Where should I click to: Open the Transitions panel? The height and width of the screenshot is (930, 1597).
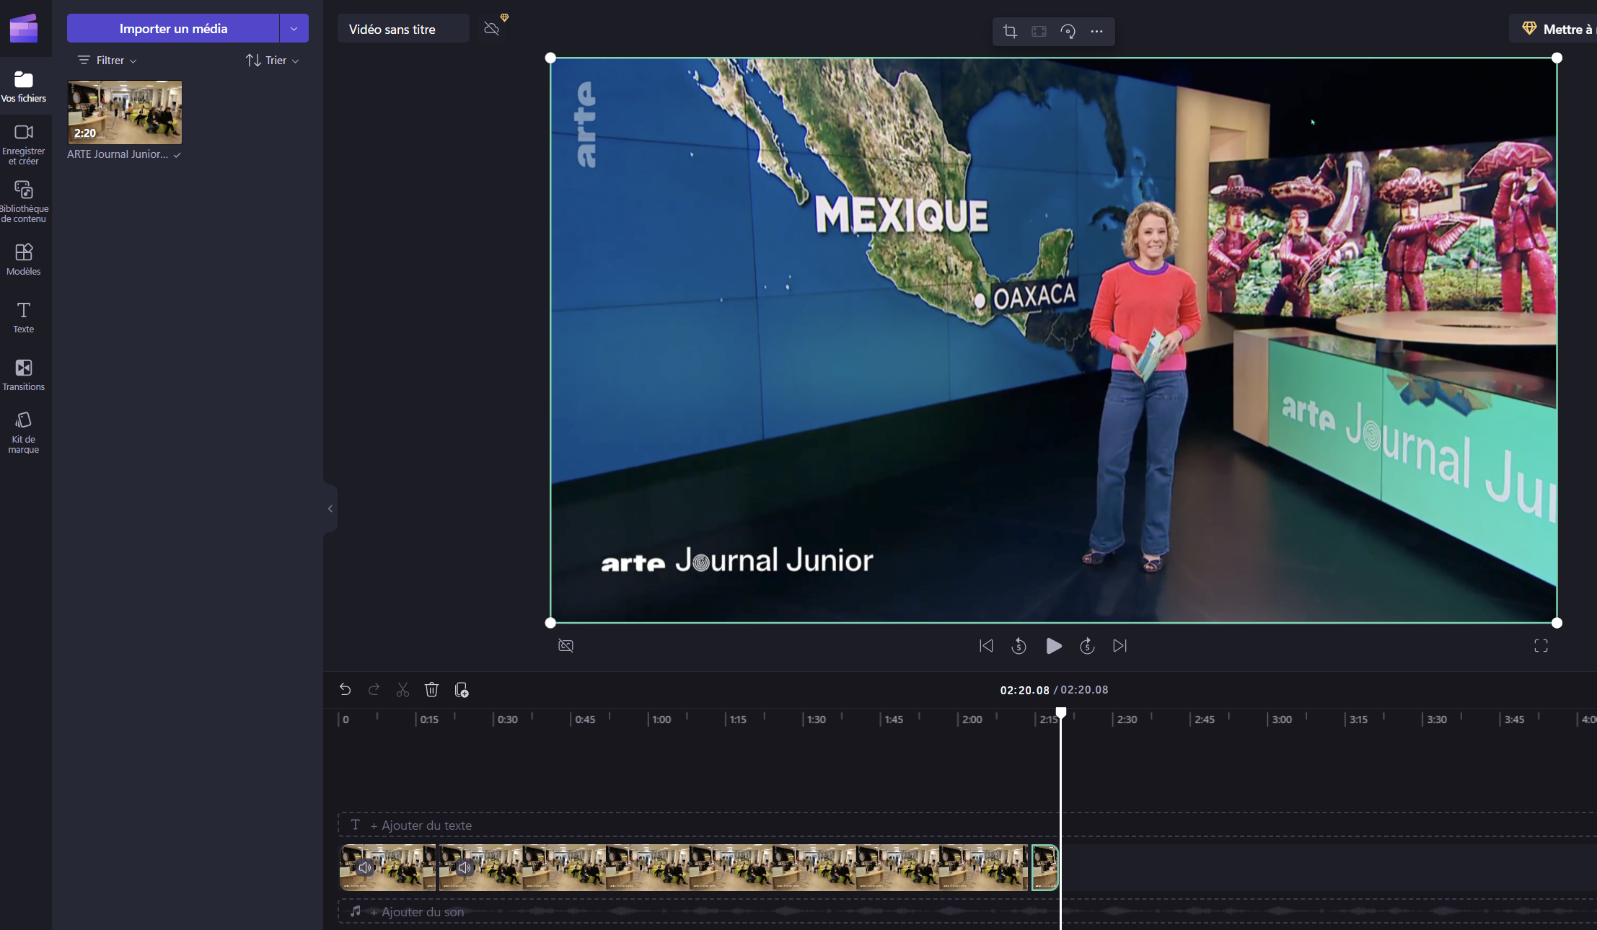[x=24, y=374]
